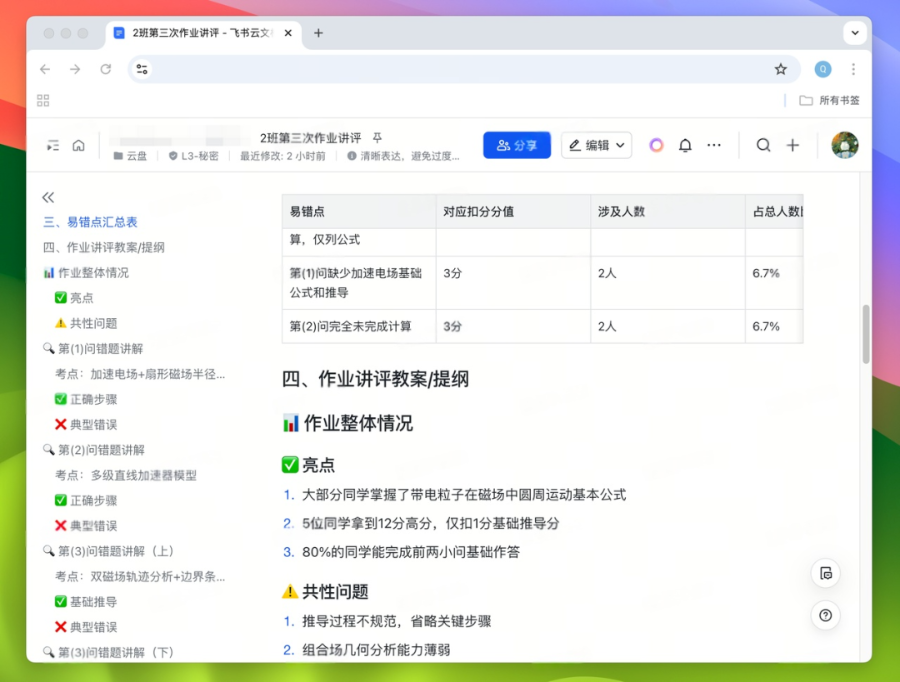
Task: Open 考点：加速电场+扇形磁场半径 outline item
Action: [x=140, y=374]
